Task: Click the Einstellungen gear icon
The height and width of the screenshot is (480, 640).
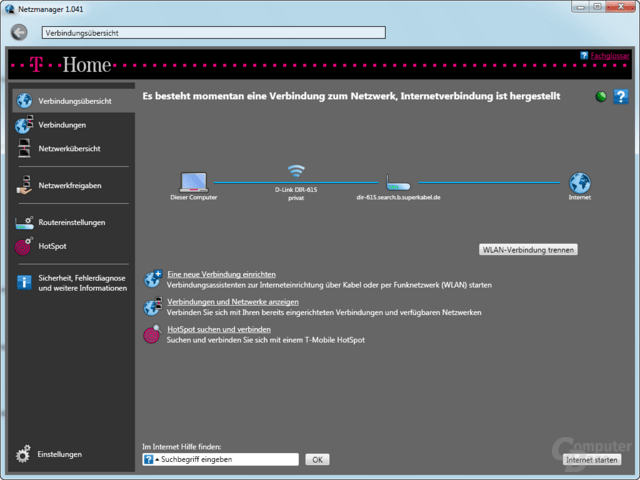Action: pos(23,454)
